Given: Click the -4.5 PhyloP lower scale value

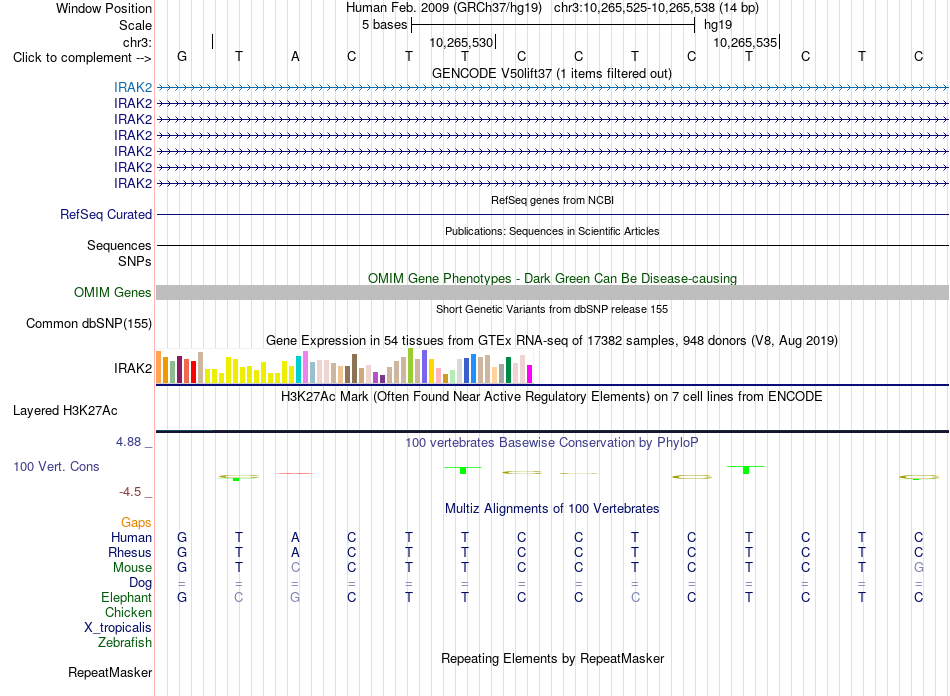Looking at the screenshot, I should 130,492.
